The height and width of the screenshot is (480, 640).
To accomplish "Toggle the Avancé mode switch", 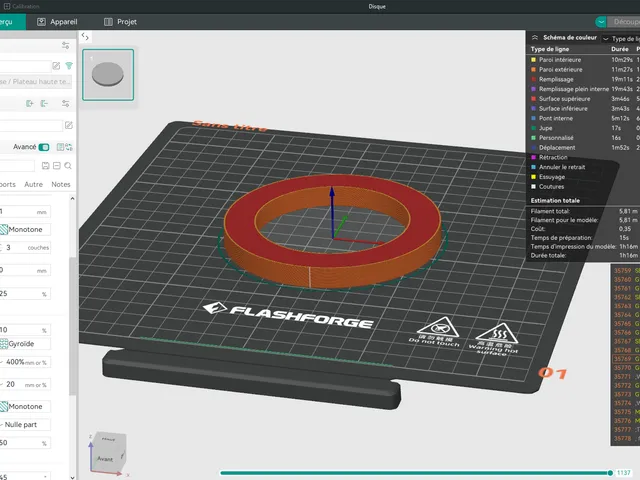I will (44, 147).
